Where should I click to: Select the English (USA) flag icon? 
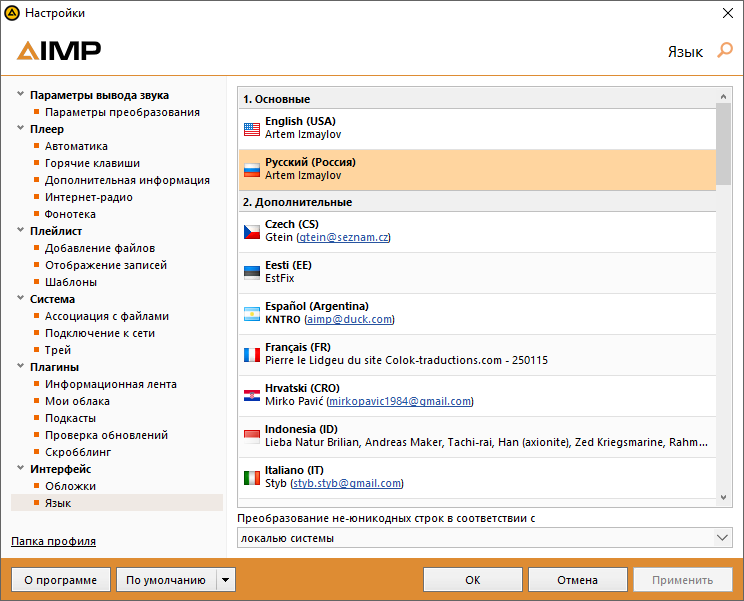252,128
